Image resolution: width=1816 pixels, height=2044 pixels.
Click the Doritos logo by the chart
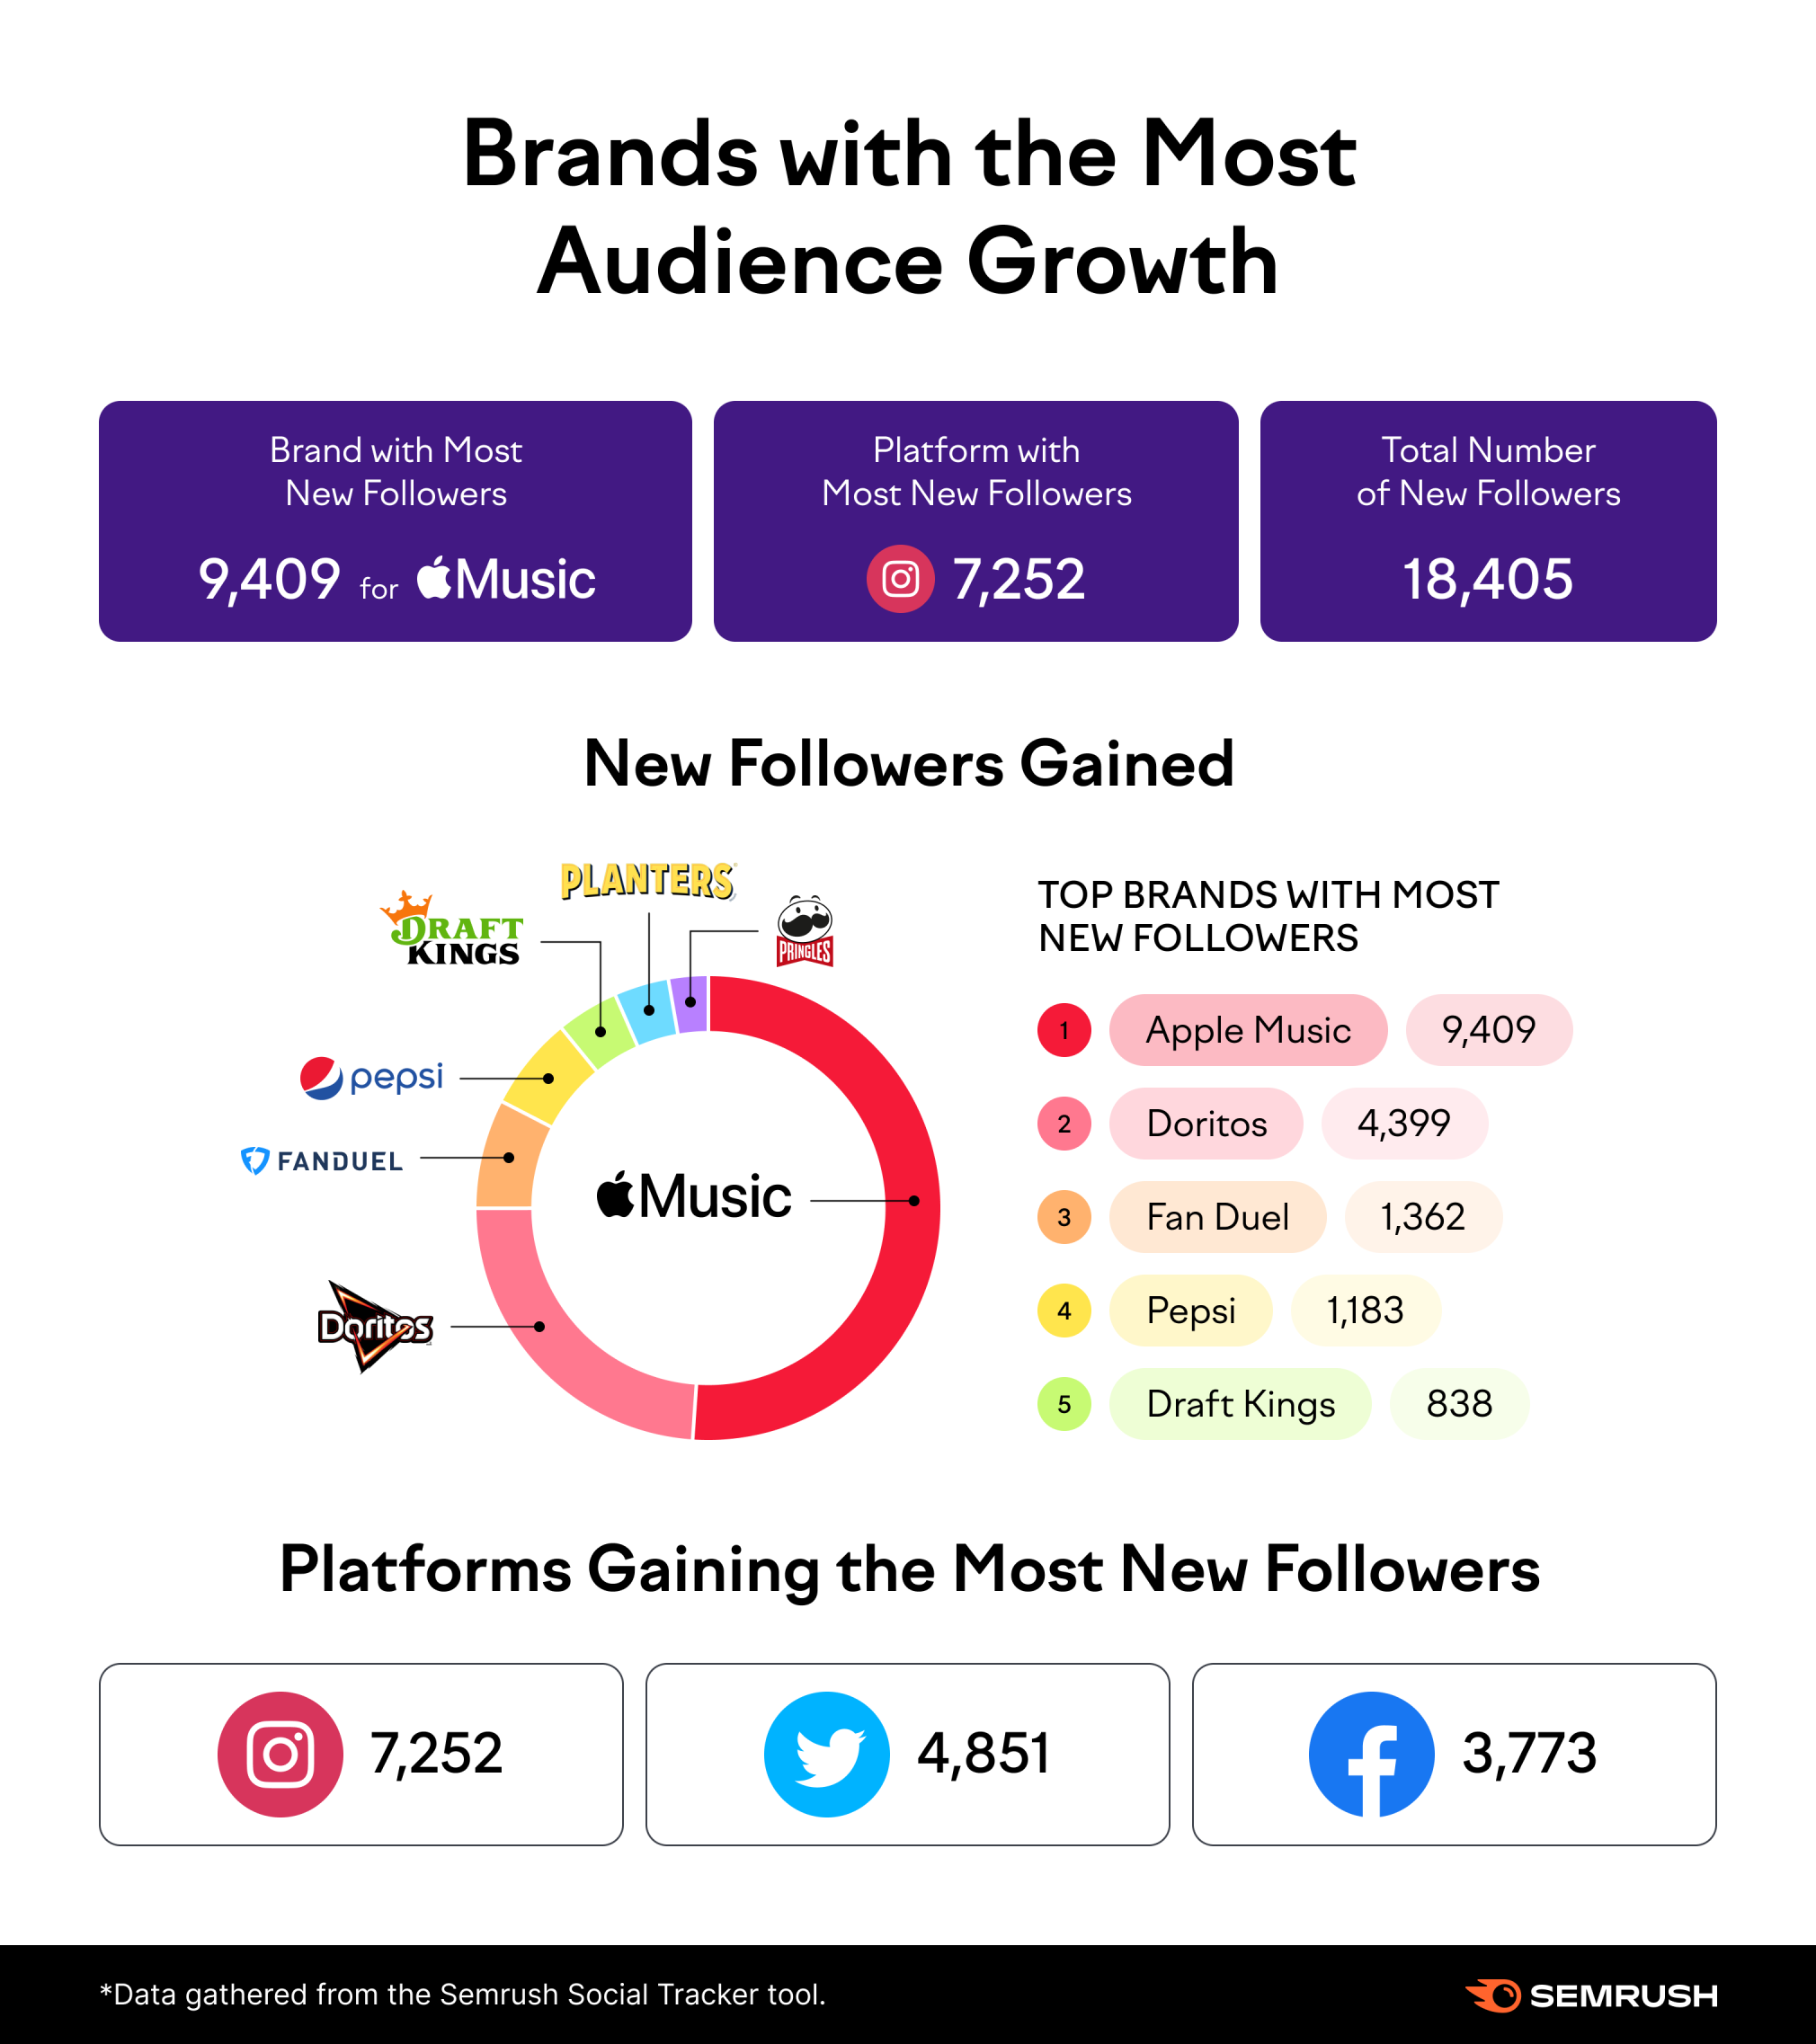375,1326
